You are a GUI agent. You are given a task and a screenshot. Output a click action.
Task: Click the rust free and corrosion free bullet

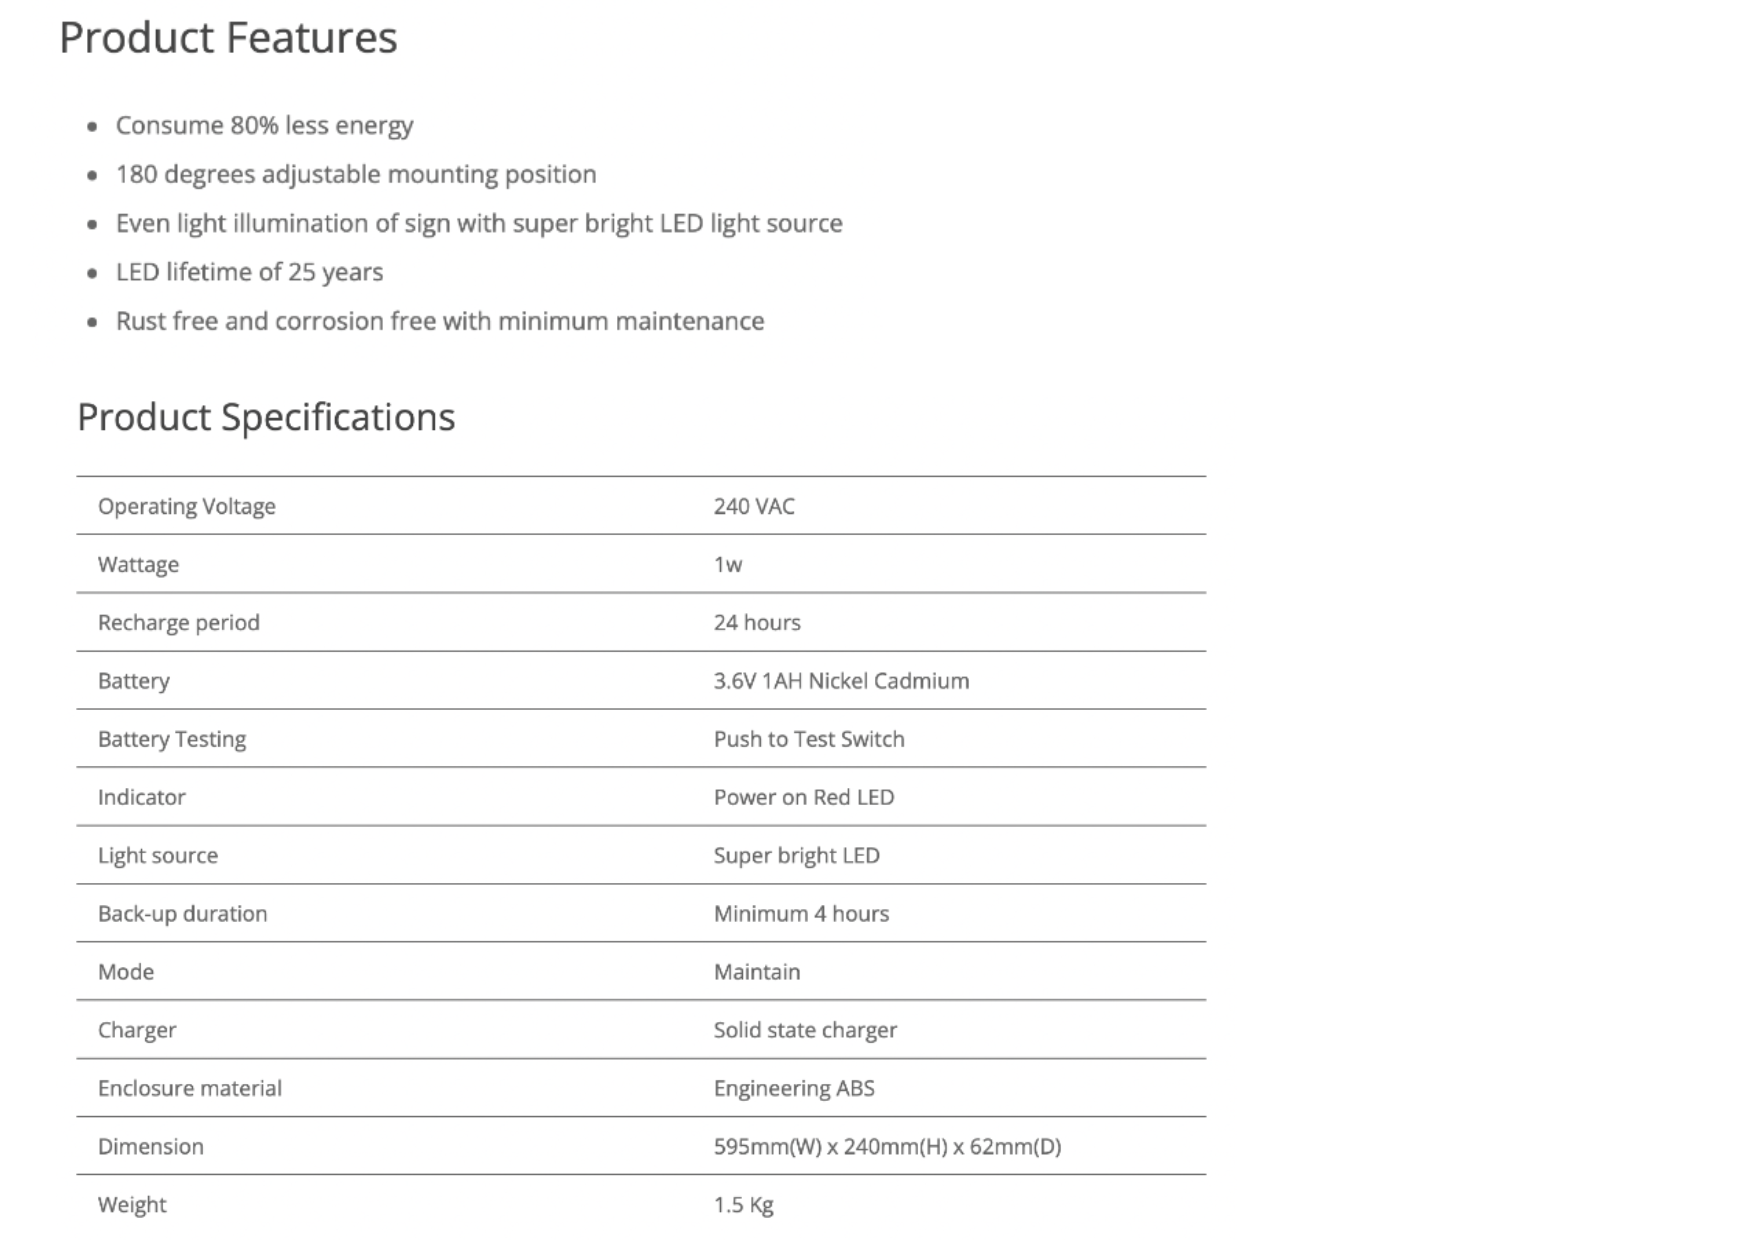(x=440, y=321)
